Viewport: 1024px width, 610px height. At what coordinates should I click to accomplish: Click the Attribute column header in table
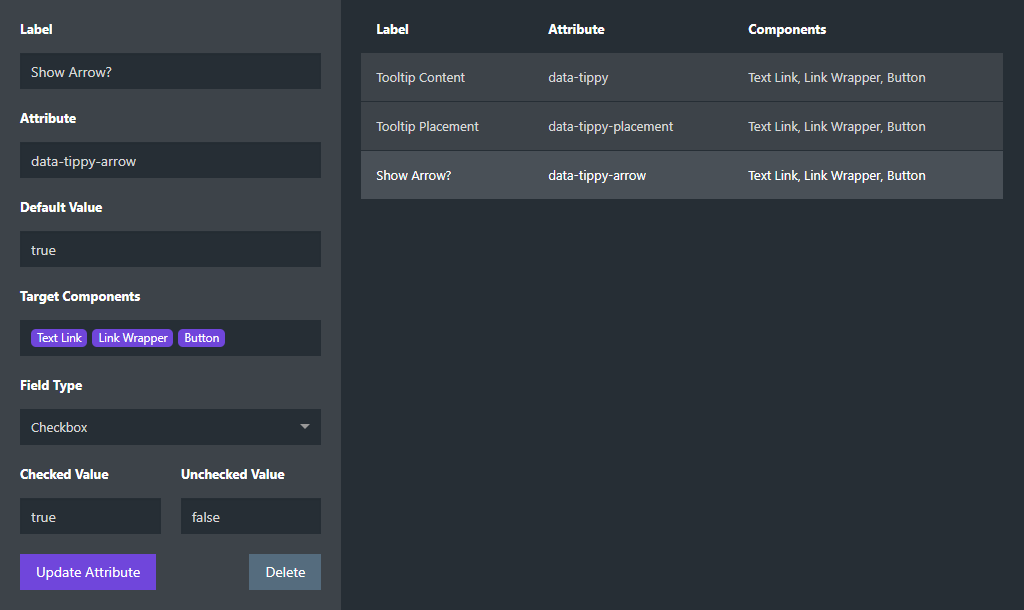click(x=576, y=29)
